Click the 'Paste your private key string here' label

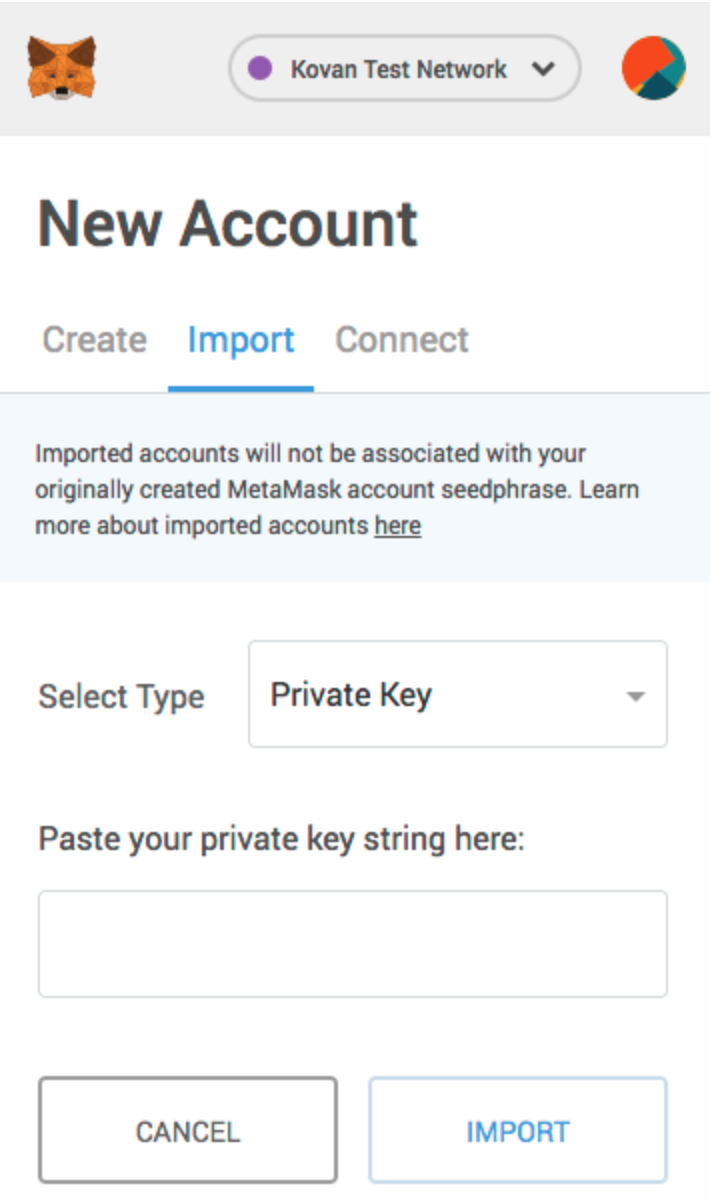(281, 838)
